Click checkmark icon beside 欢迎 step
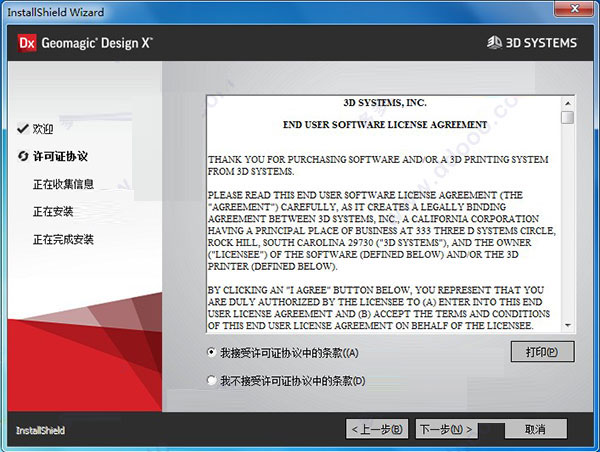 (23, 129)
